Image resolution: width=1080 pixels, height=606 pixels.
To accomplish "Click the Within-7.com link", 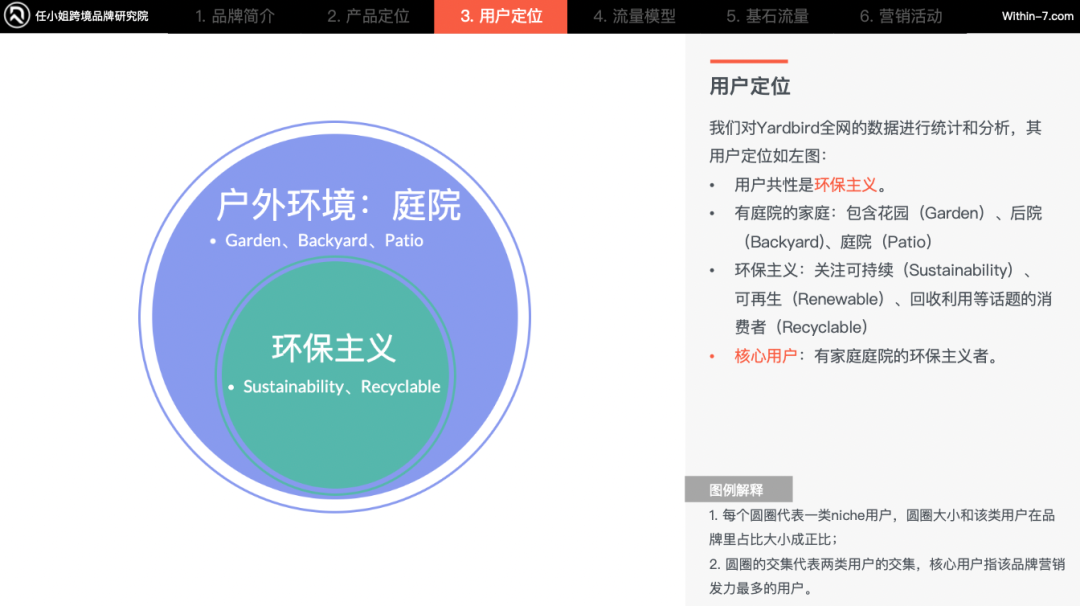I will point(1037,16).
